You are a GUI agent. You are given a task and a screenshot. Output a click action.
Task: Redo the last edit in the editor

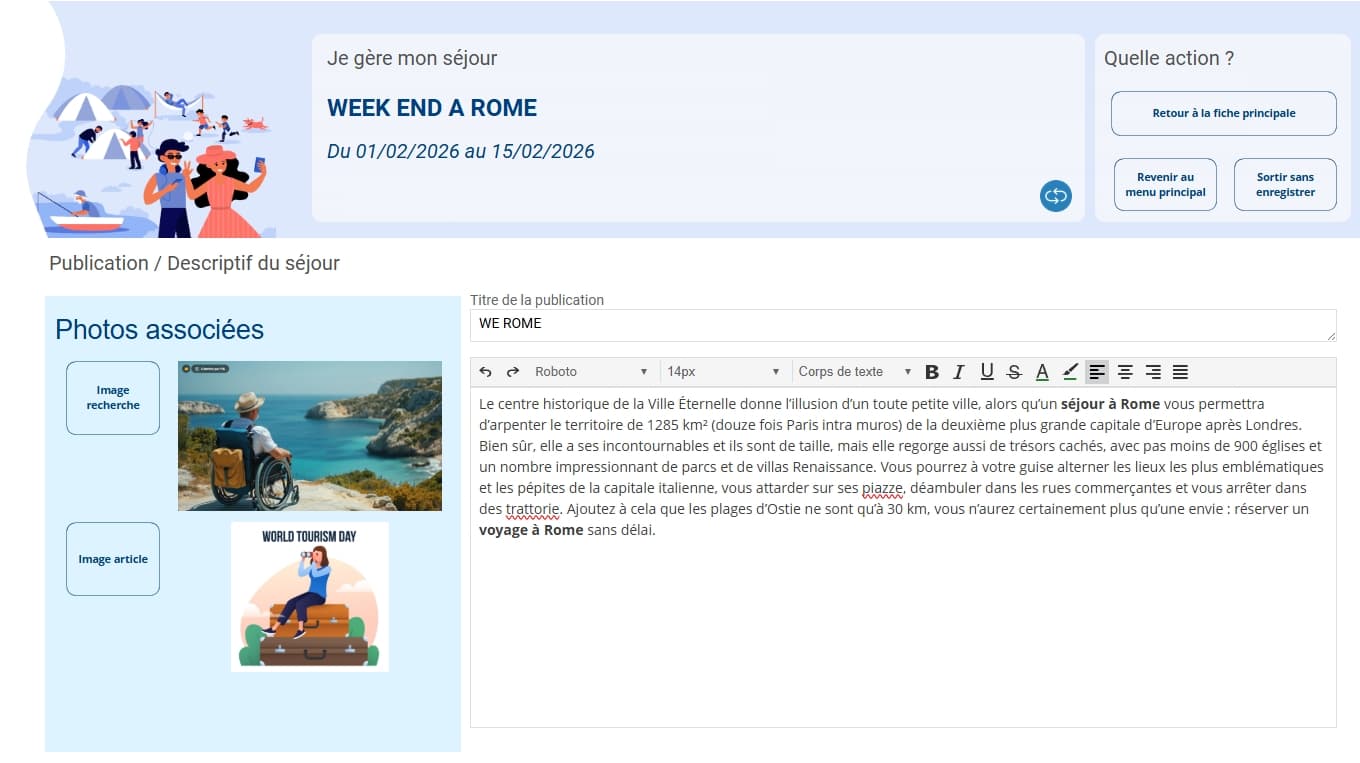coord(513,372)
